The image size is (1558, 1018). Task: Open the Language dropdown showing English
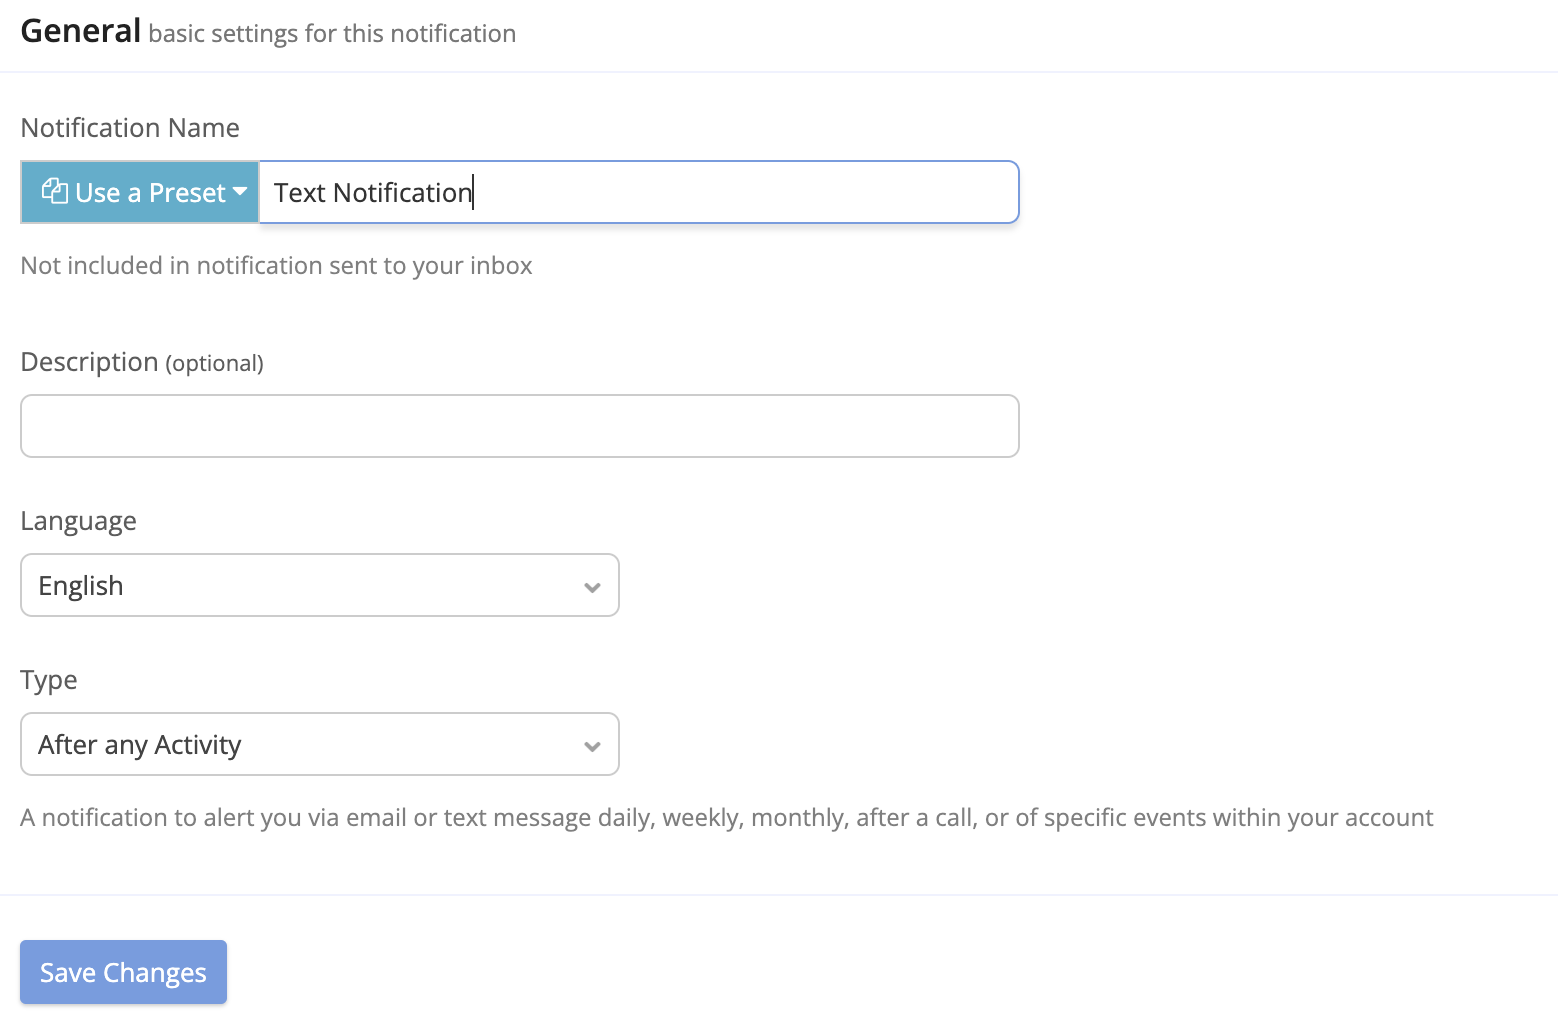click(x=320, y=585)
